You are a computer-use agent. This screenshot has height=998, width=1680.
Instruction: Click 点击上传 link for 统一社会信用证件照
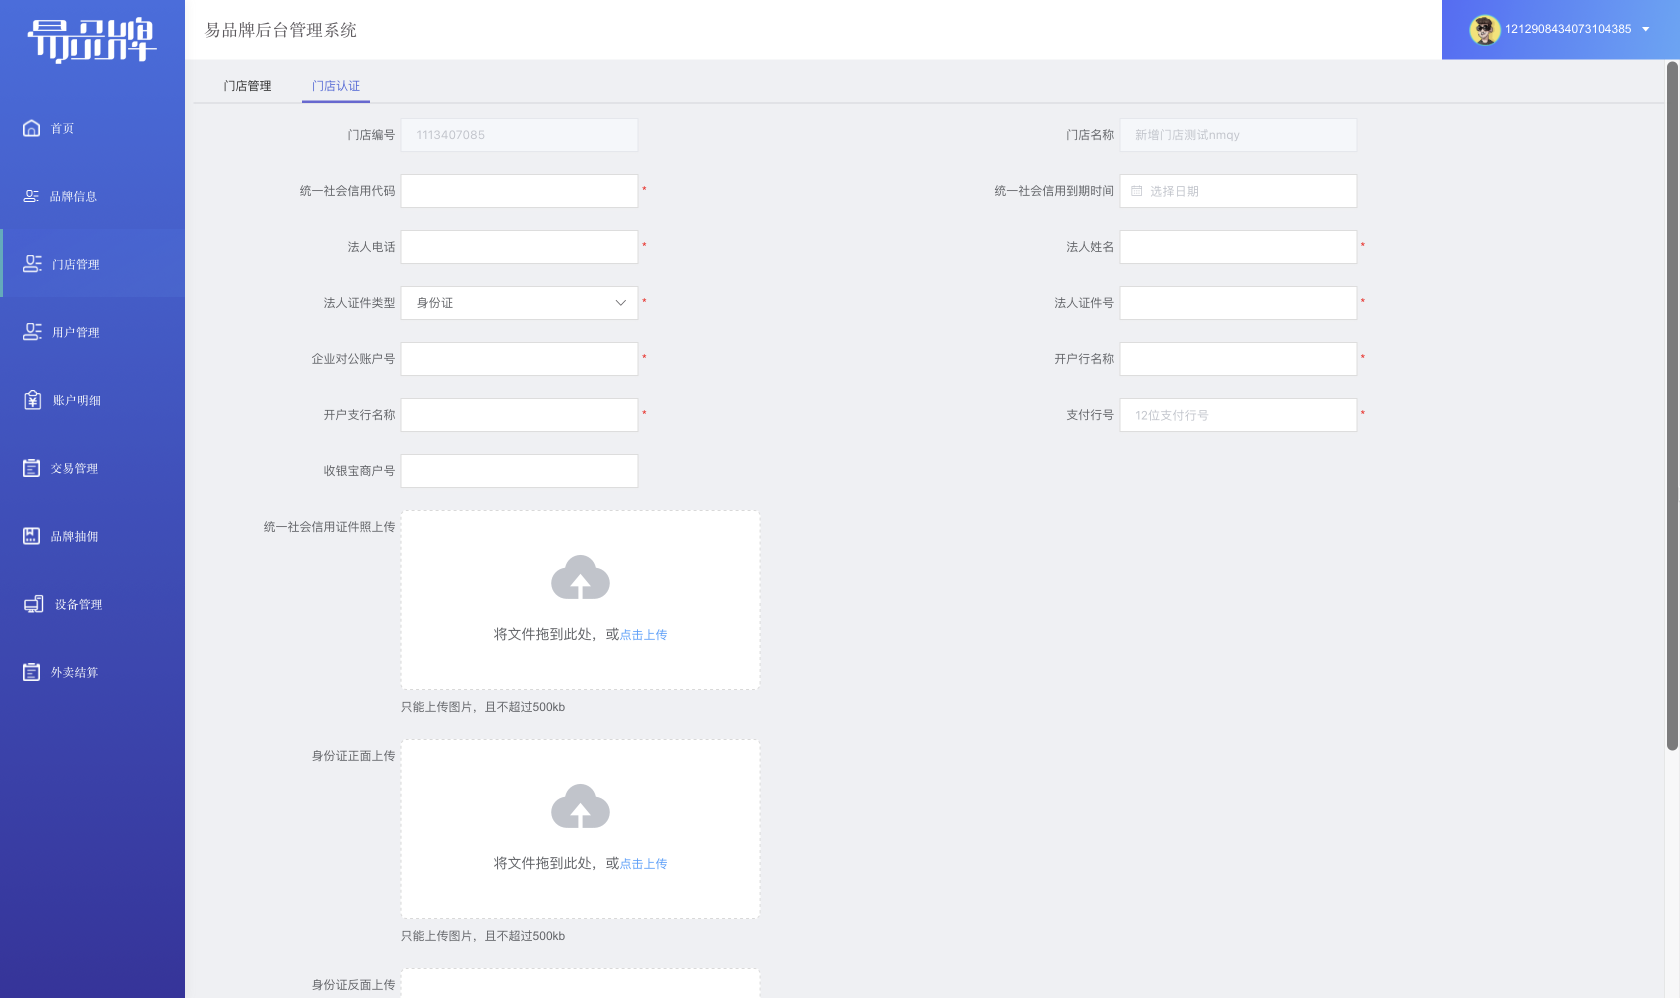pyautogui.click(x=643, y=635)
